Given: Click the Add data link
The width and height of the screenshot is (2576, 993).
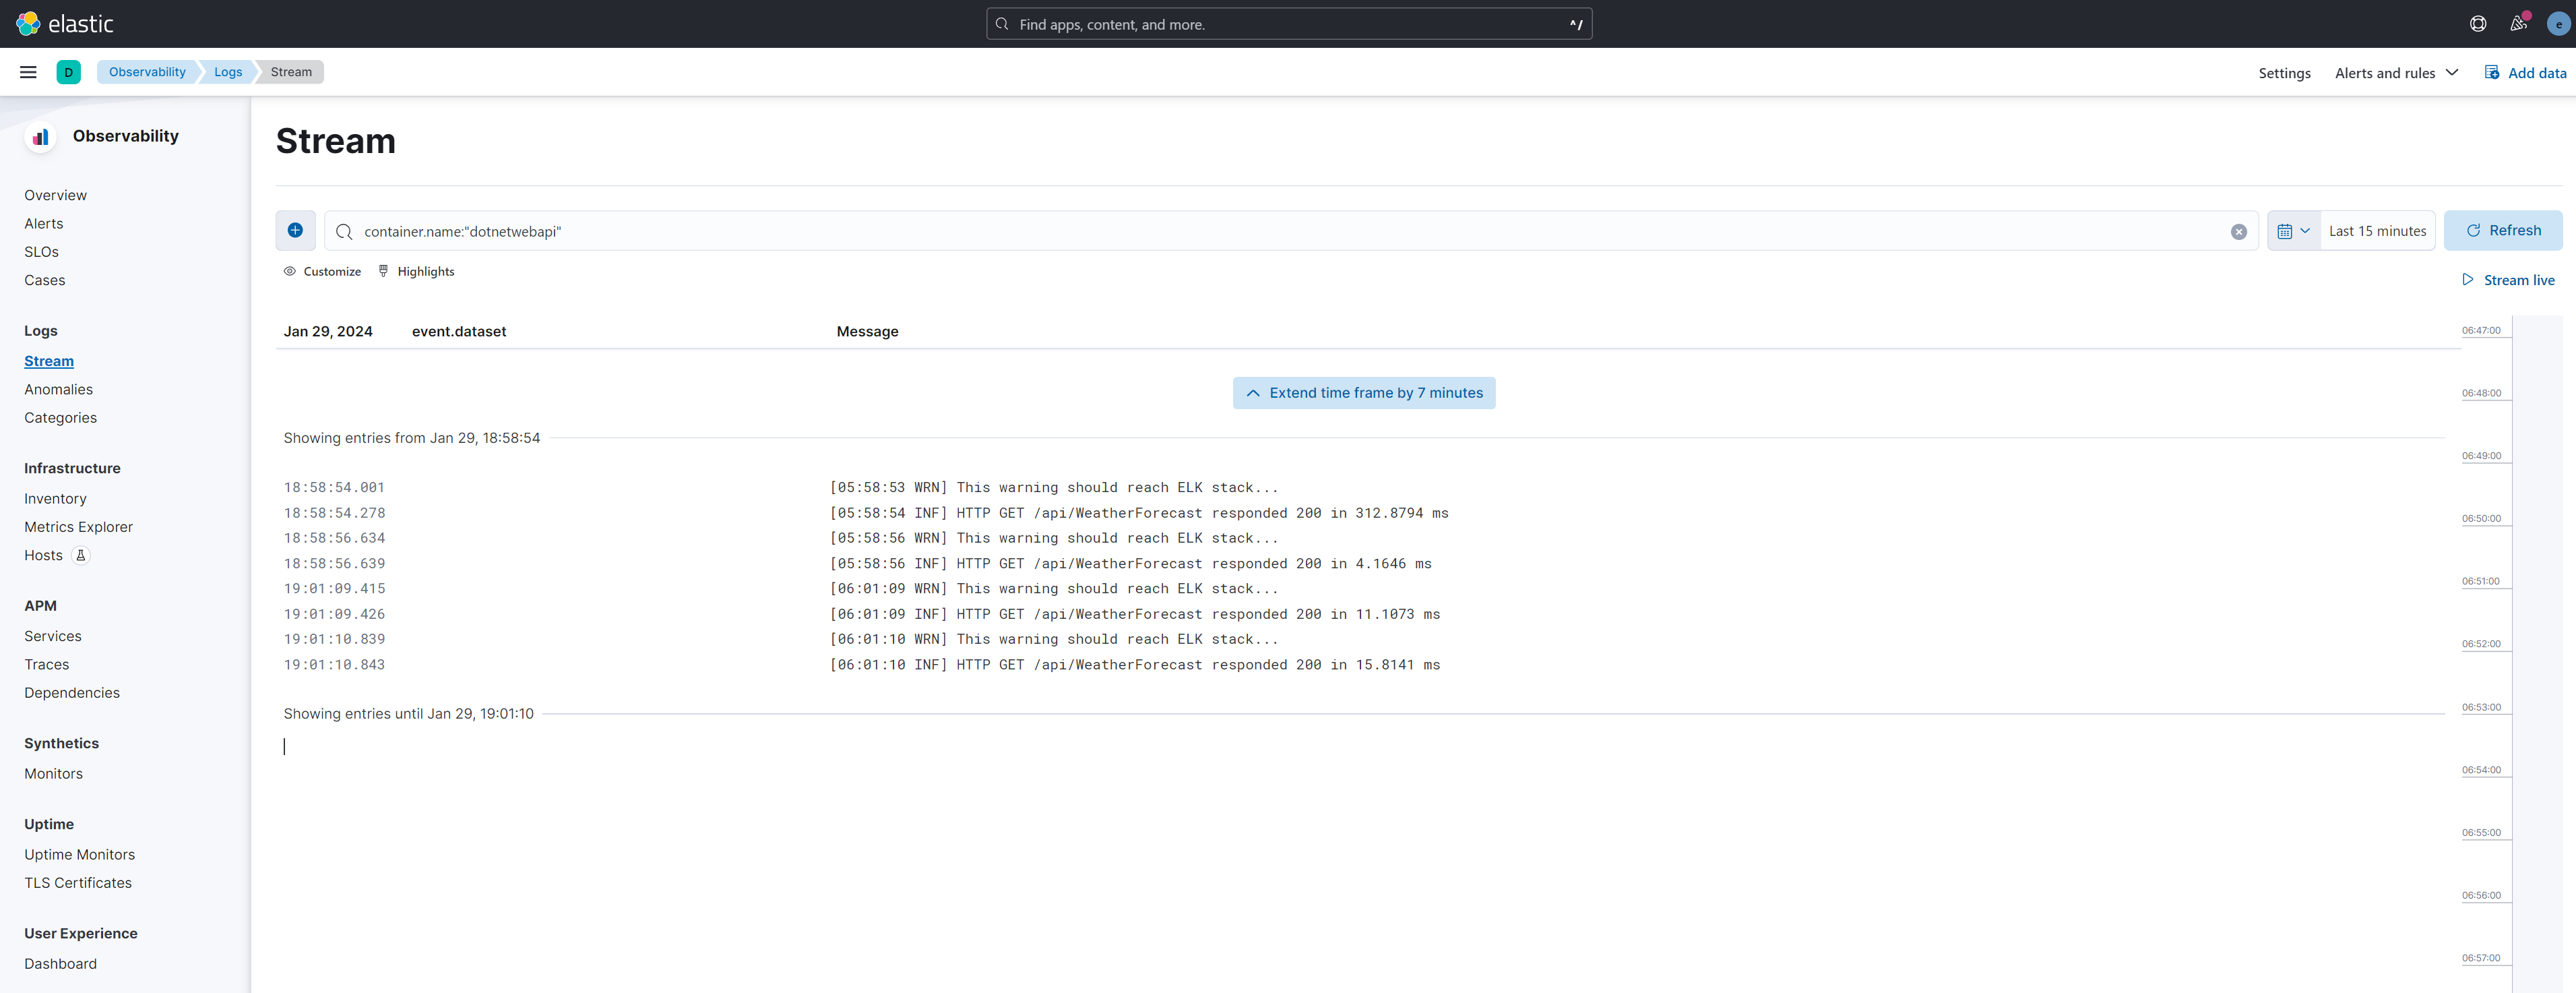Looking at the screenshot, I should click(2525, 73).
